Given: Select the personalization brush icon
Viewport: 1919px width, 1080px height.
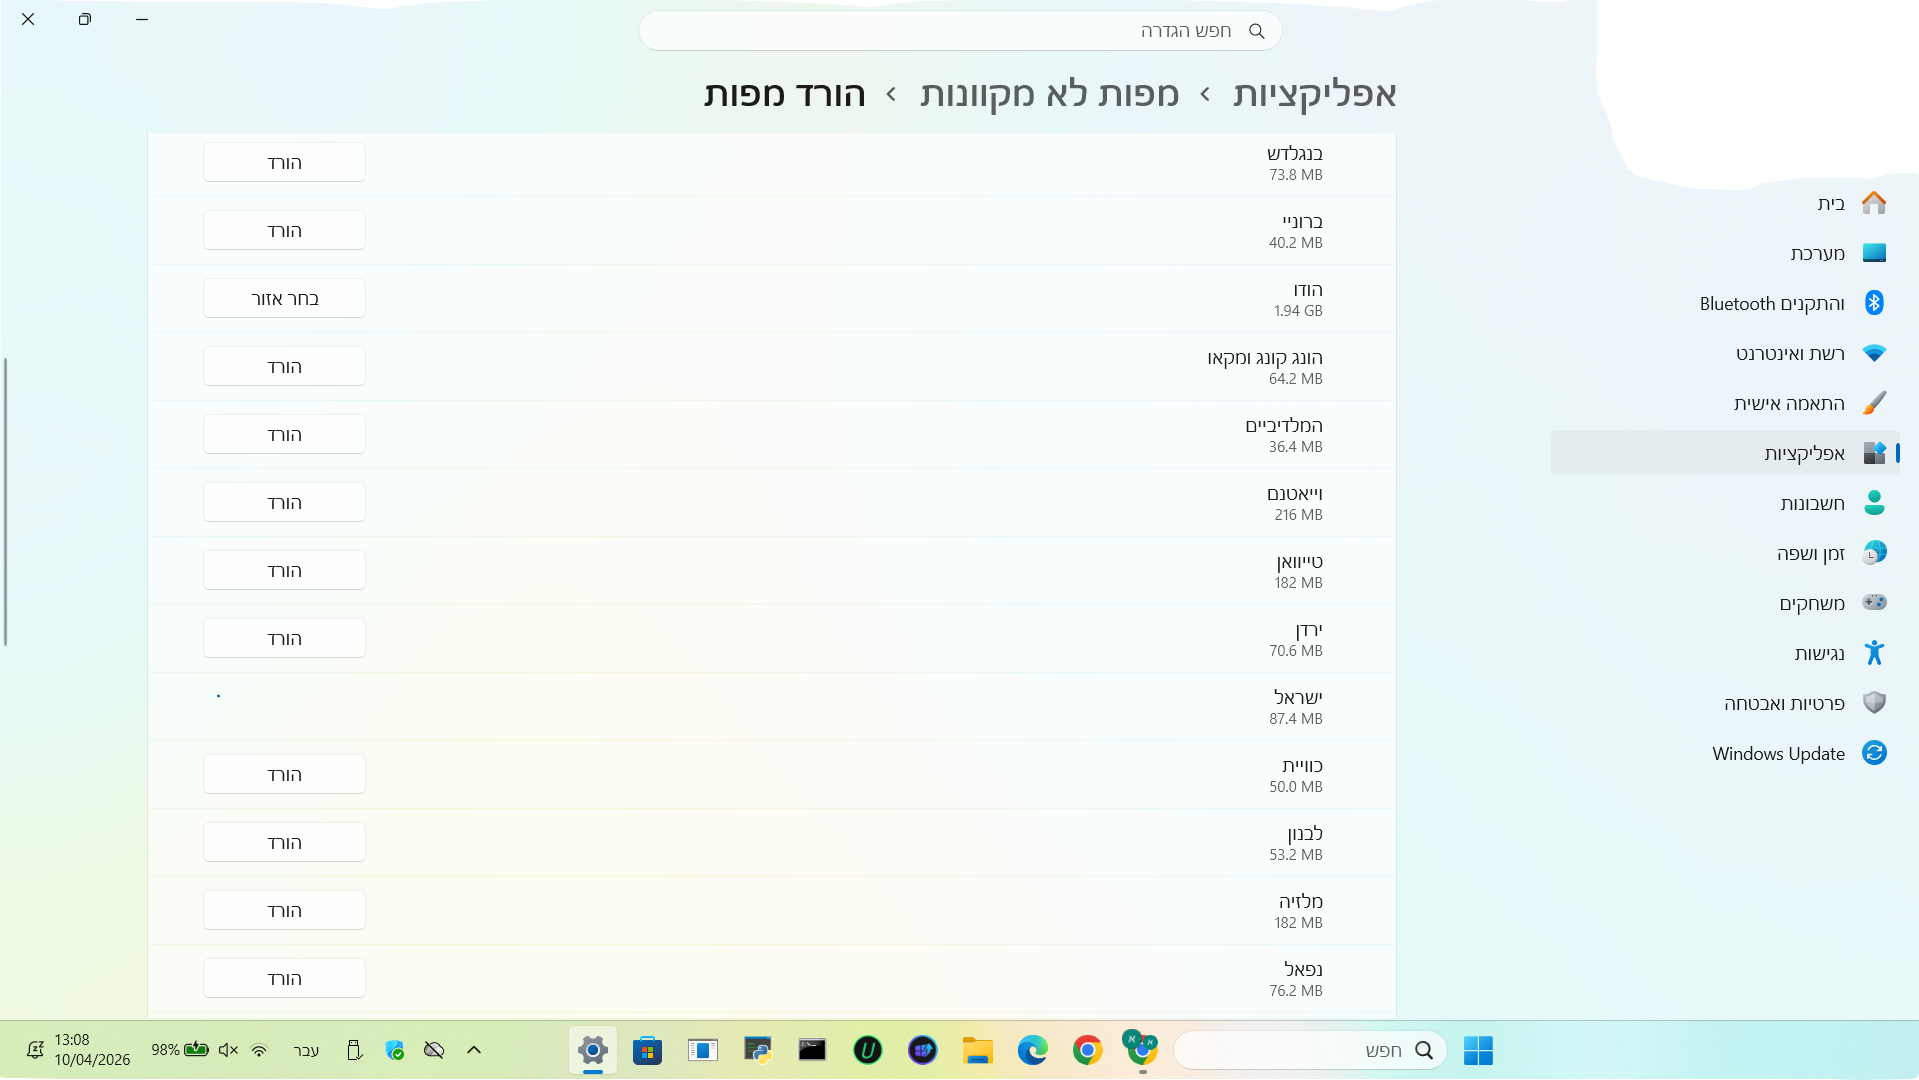Looking at the screenshot, I should click(1875, 403).
